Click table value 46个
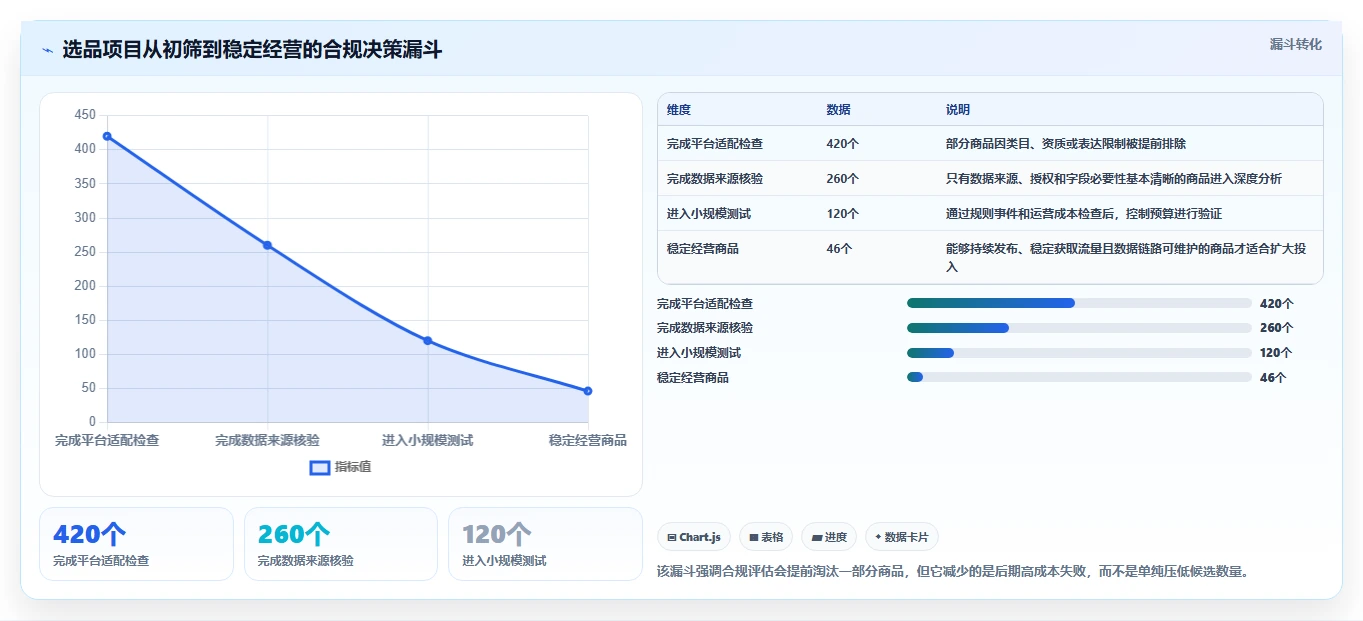 pos(840,249)
